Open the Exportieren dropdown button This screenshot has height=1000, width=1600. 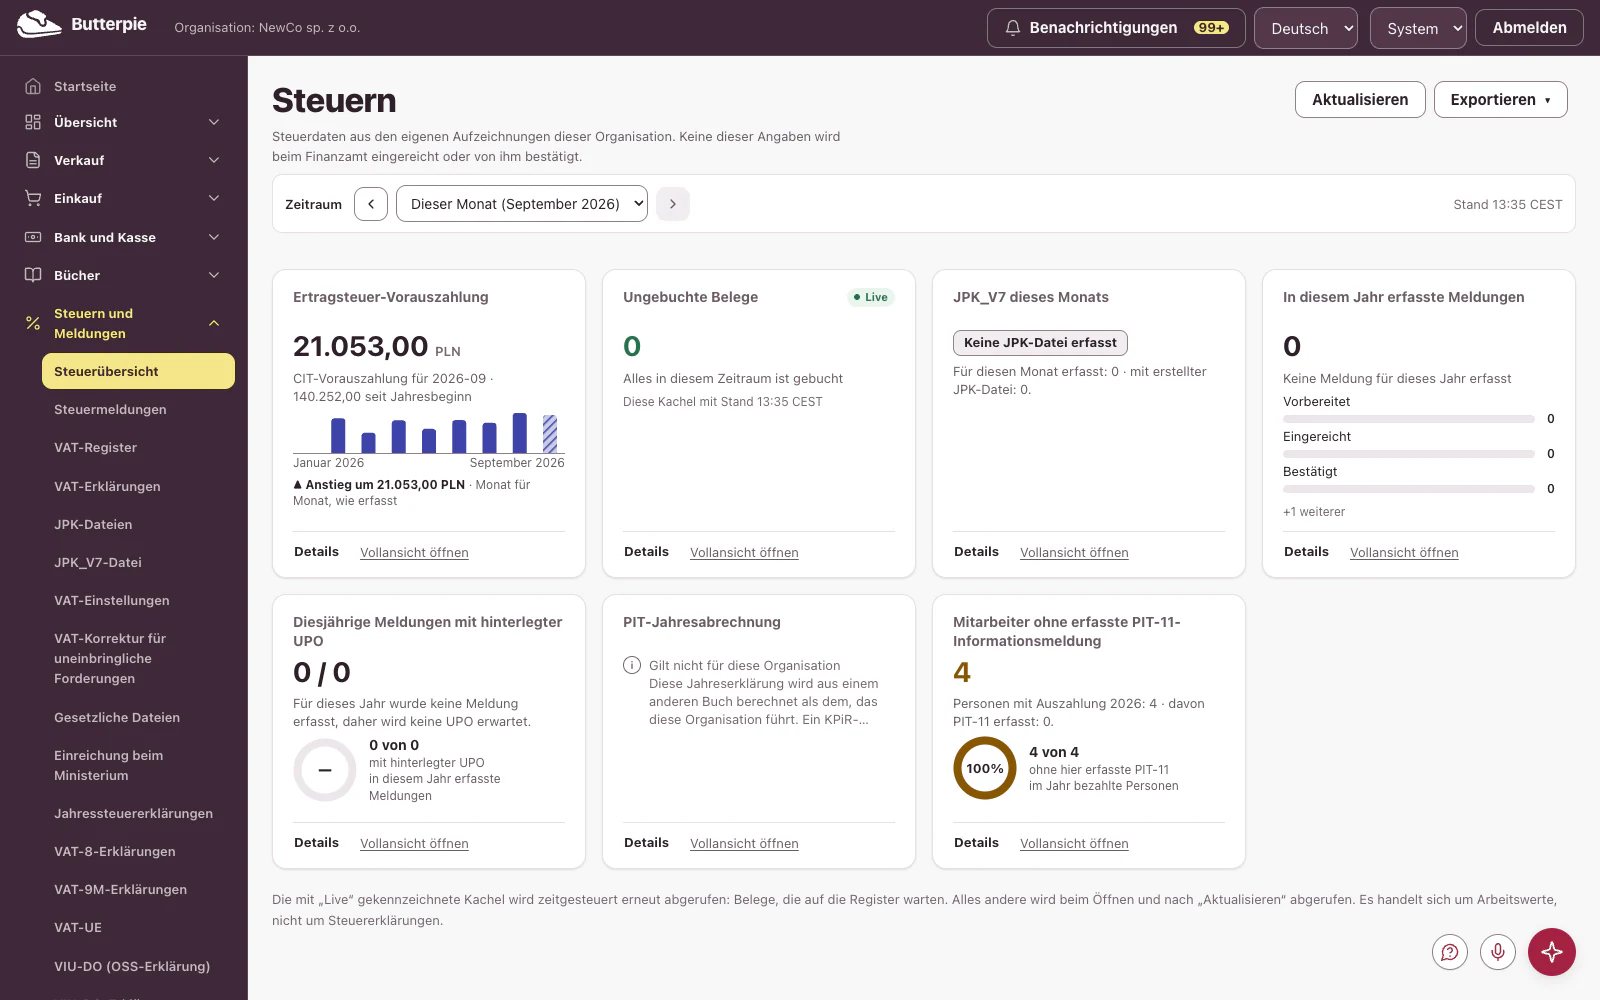click(1501, 100)
